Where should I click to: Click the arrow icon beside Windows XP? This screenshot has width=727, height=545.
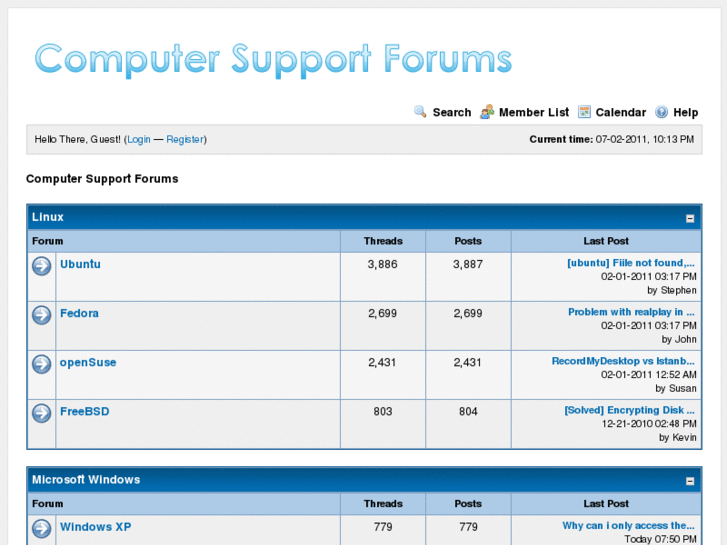tap(42, 528)
